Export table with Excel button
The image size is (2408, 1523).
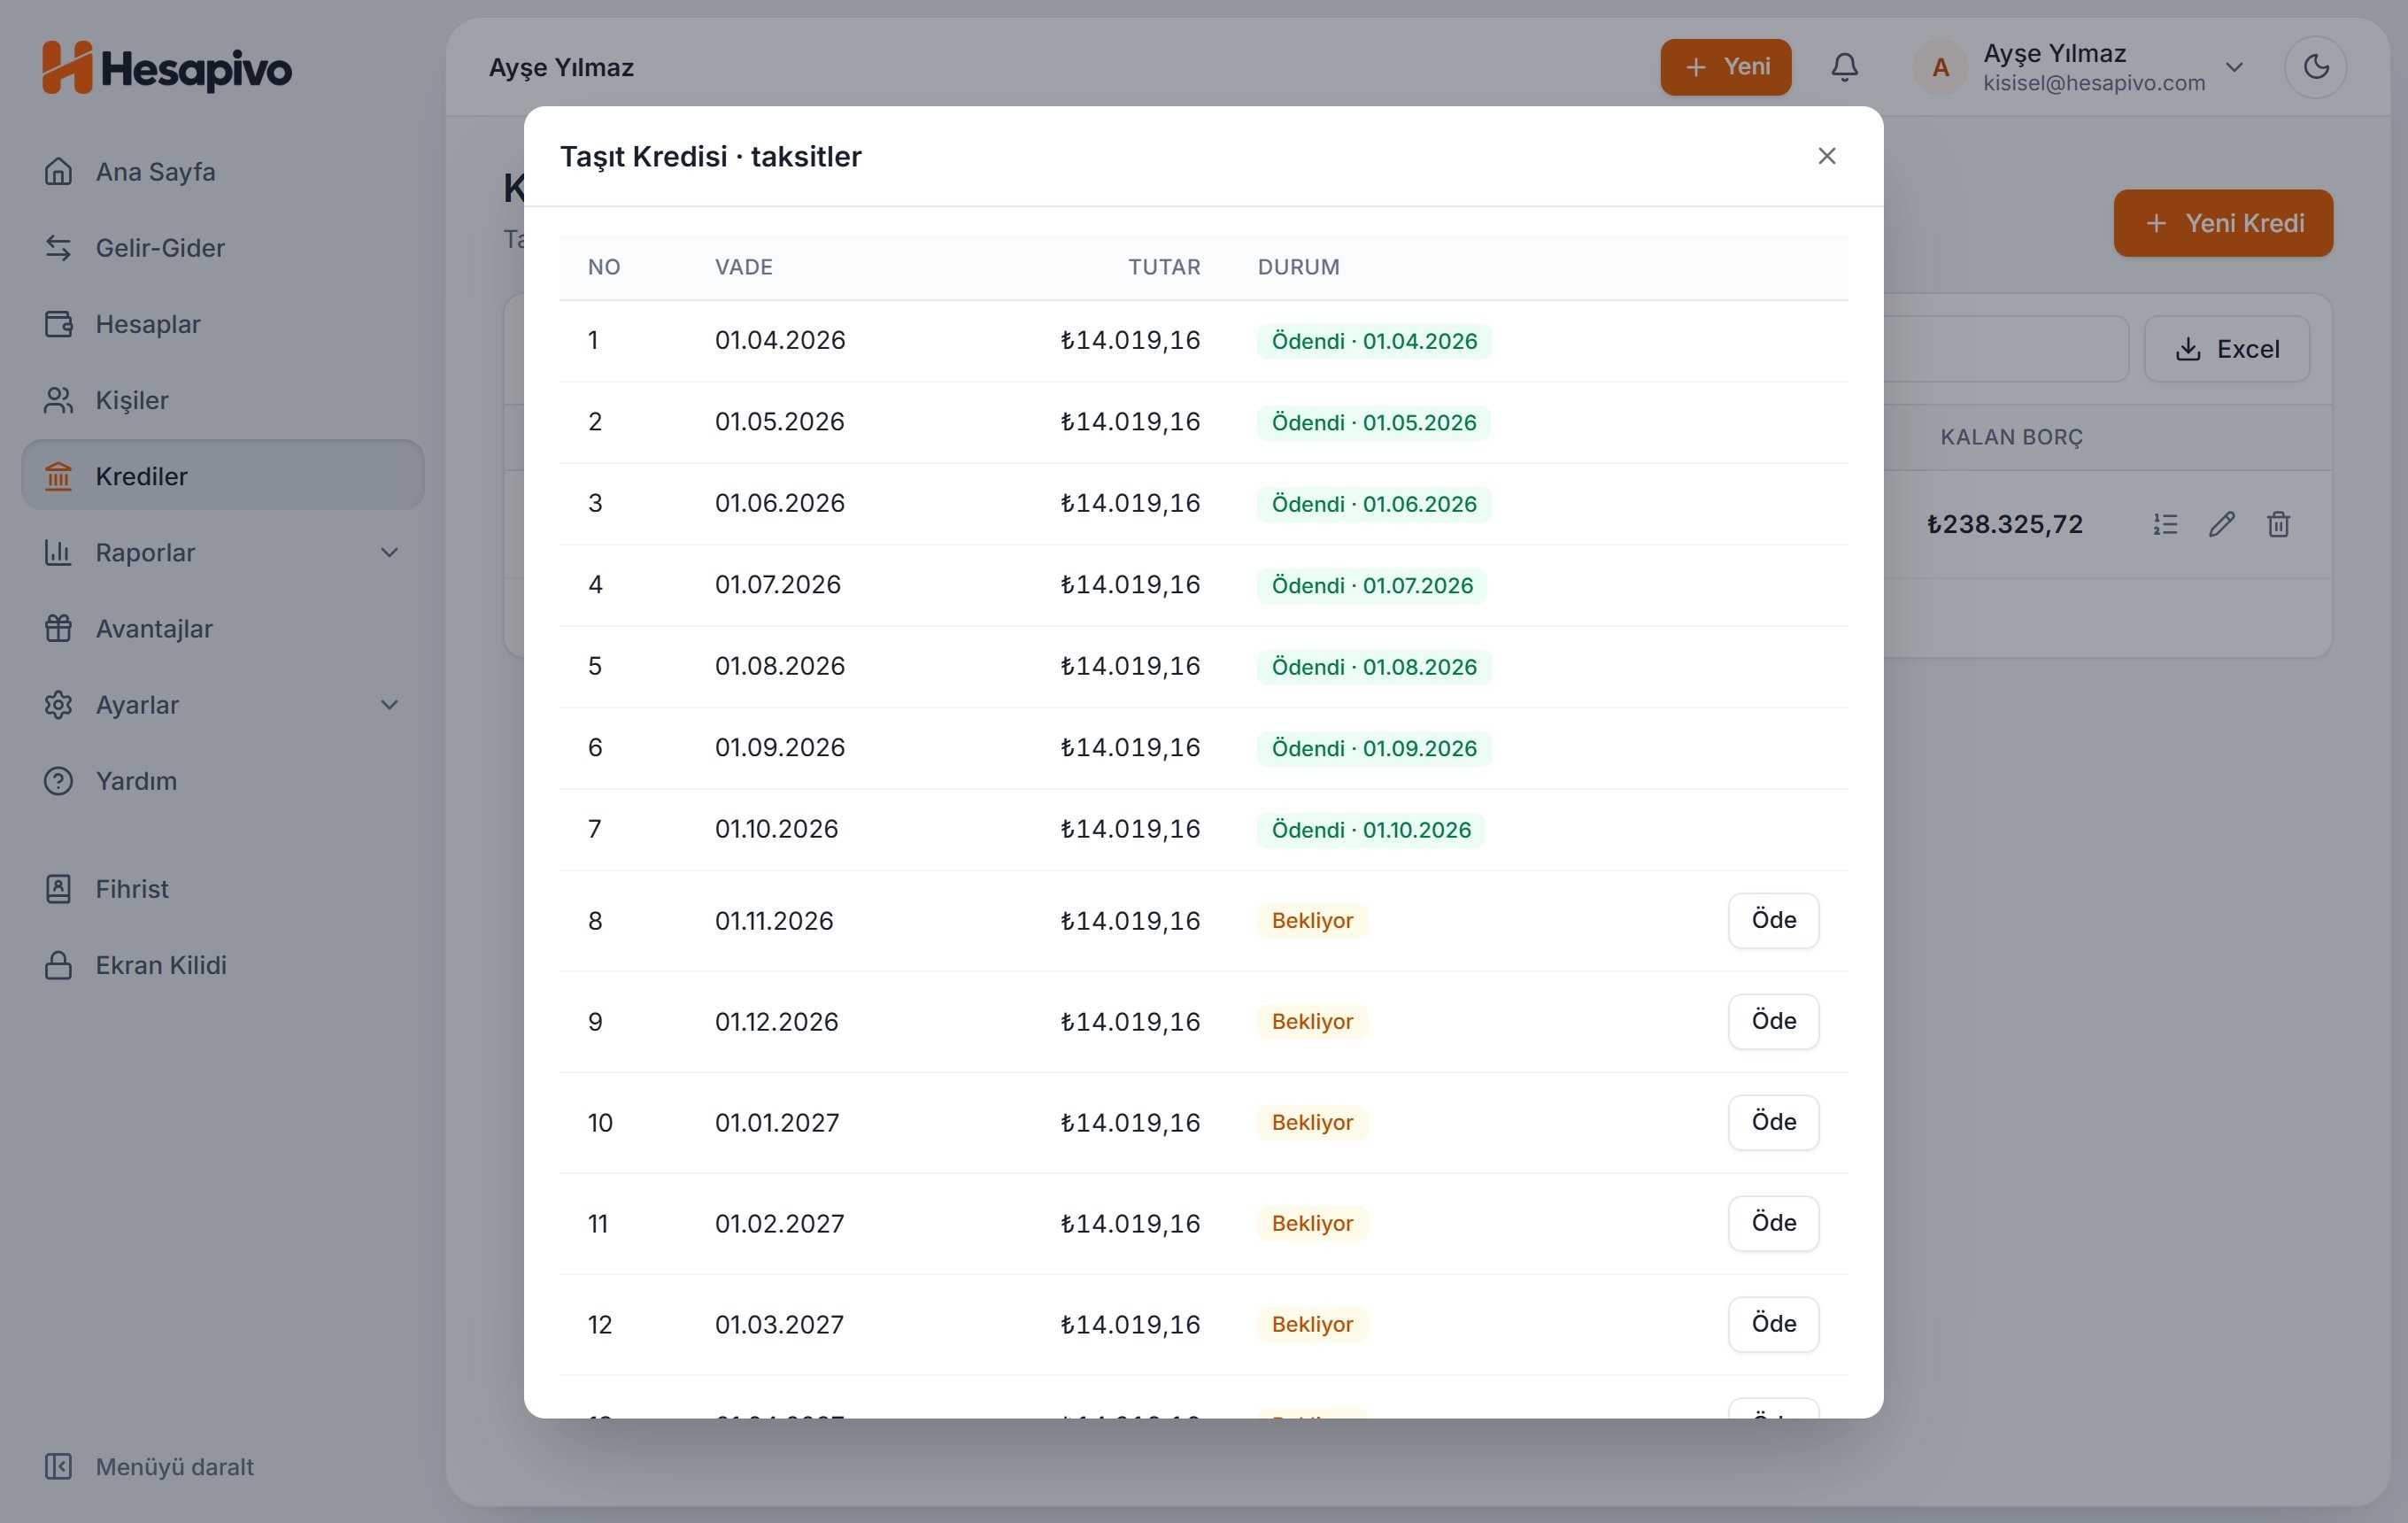2226,349
